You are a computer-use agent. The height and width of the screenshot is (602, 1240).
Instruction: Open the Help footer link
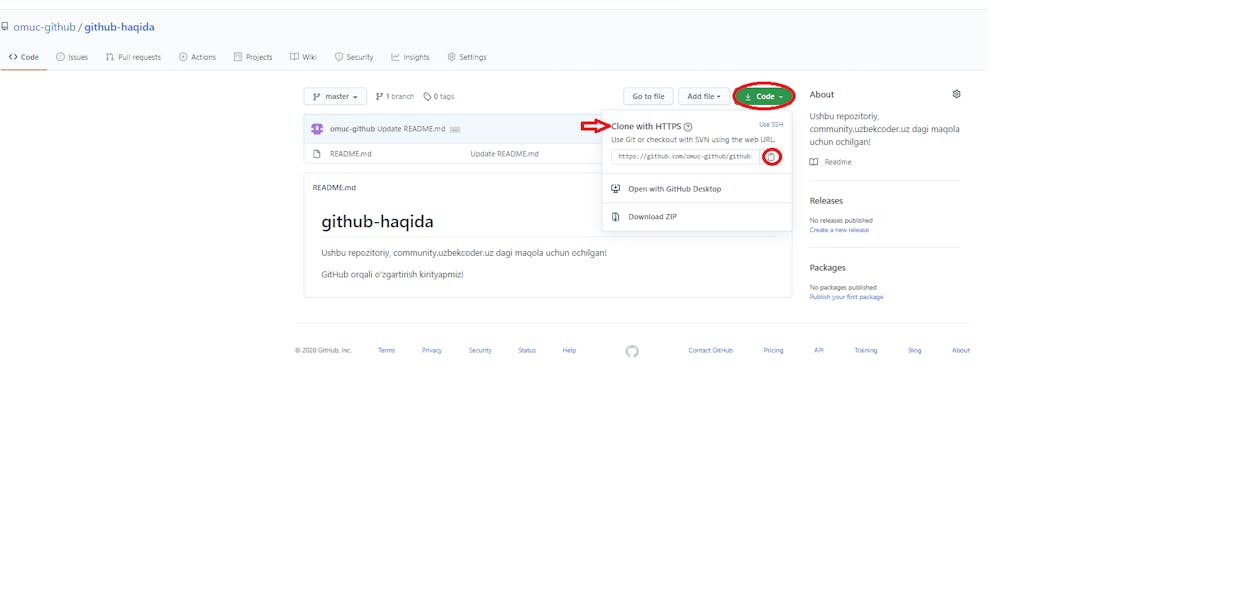569,351
